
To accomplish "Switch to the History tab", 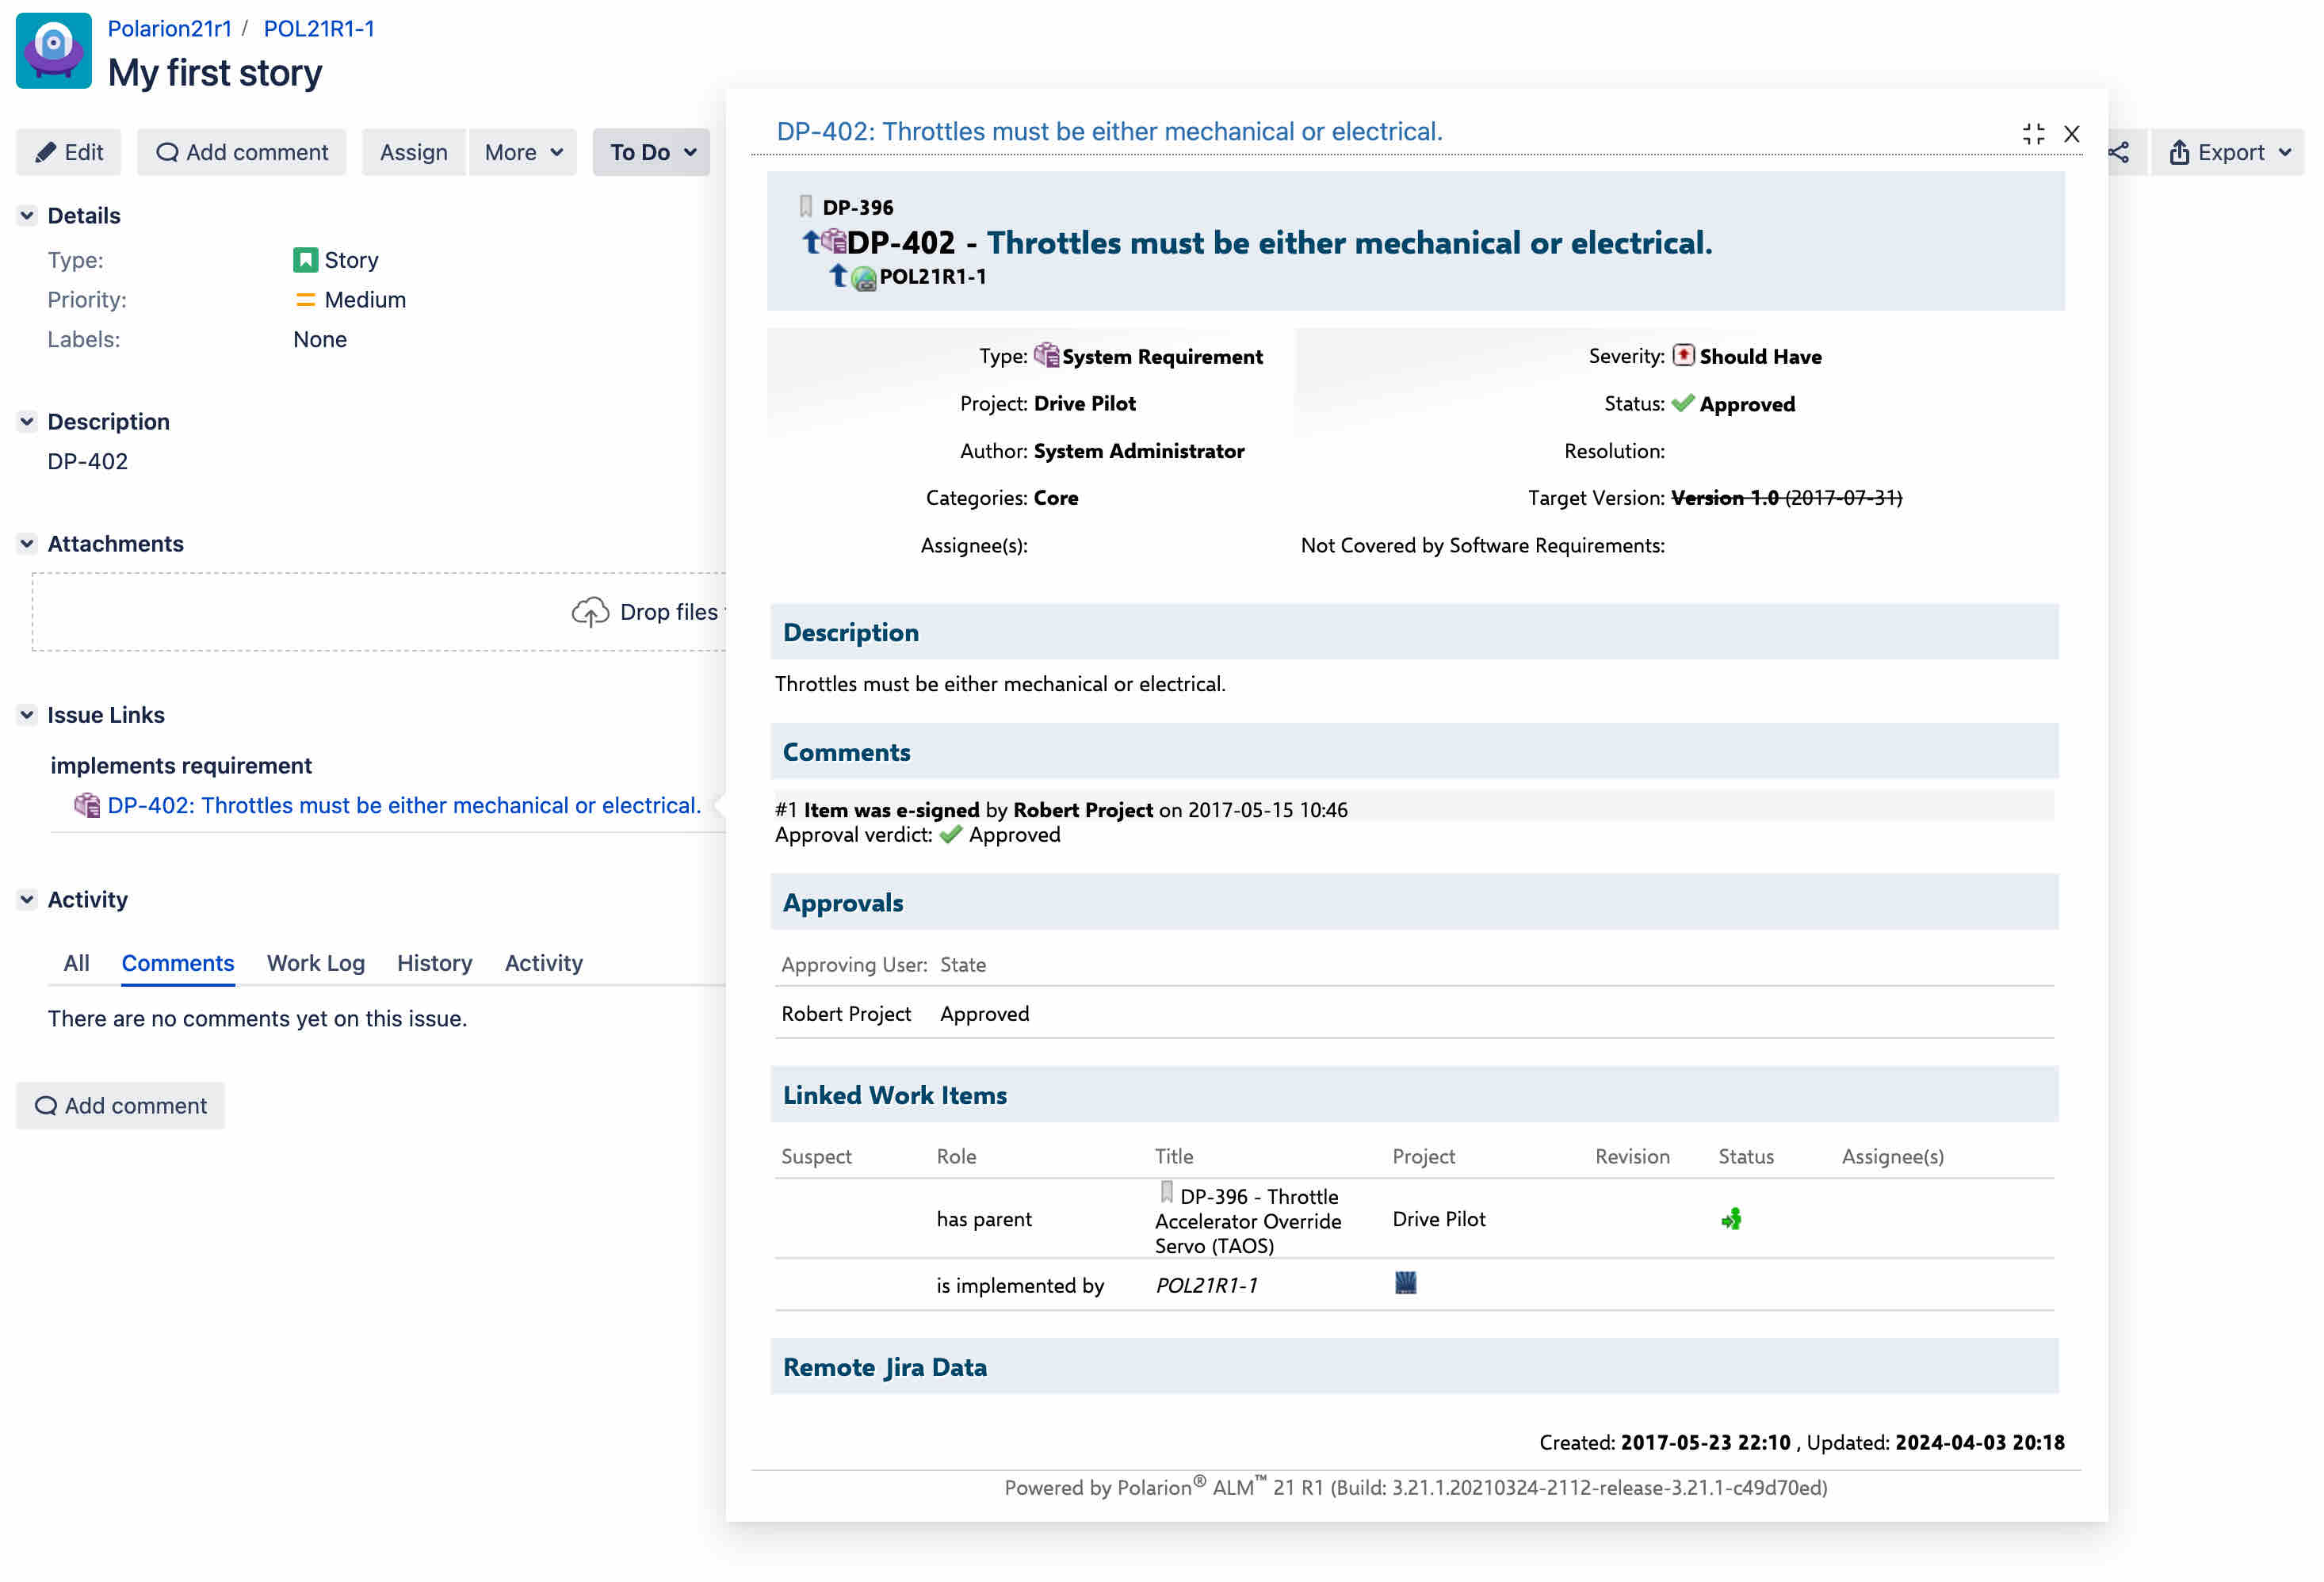I will (434, 963).
